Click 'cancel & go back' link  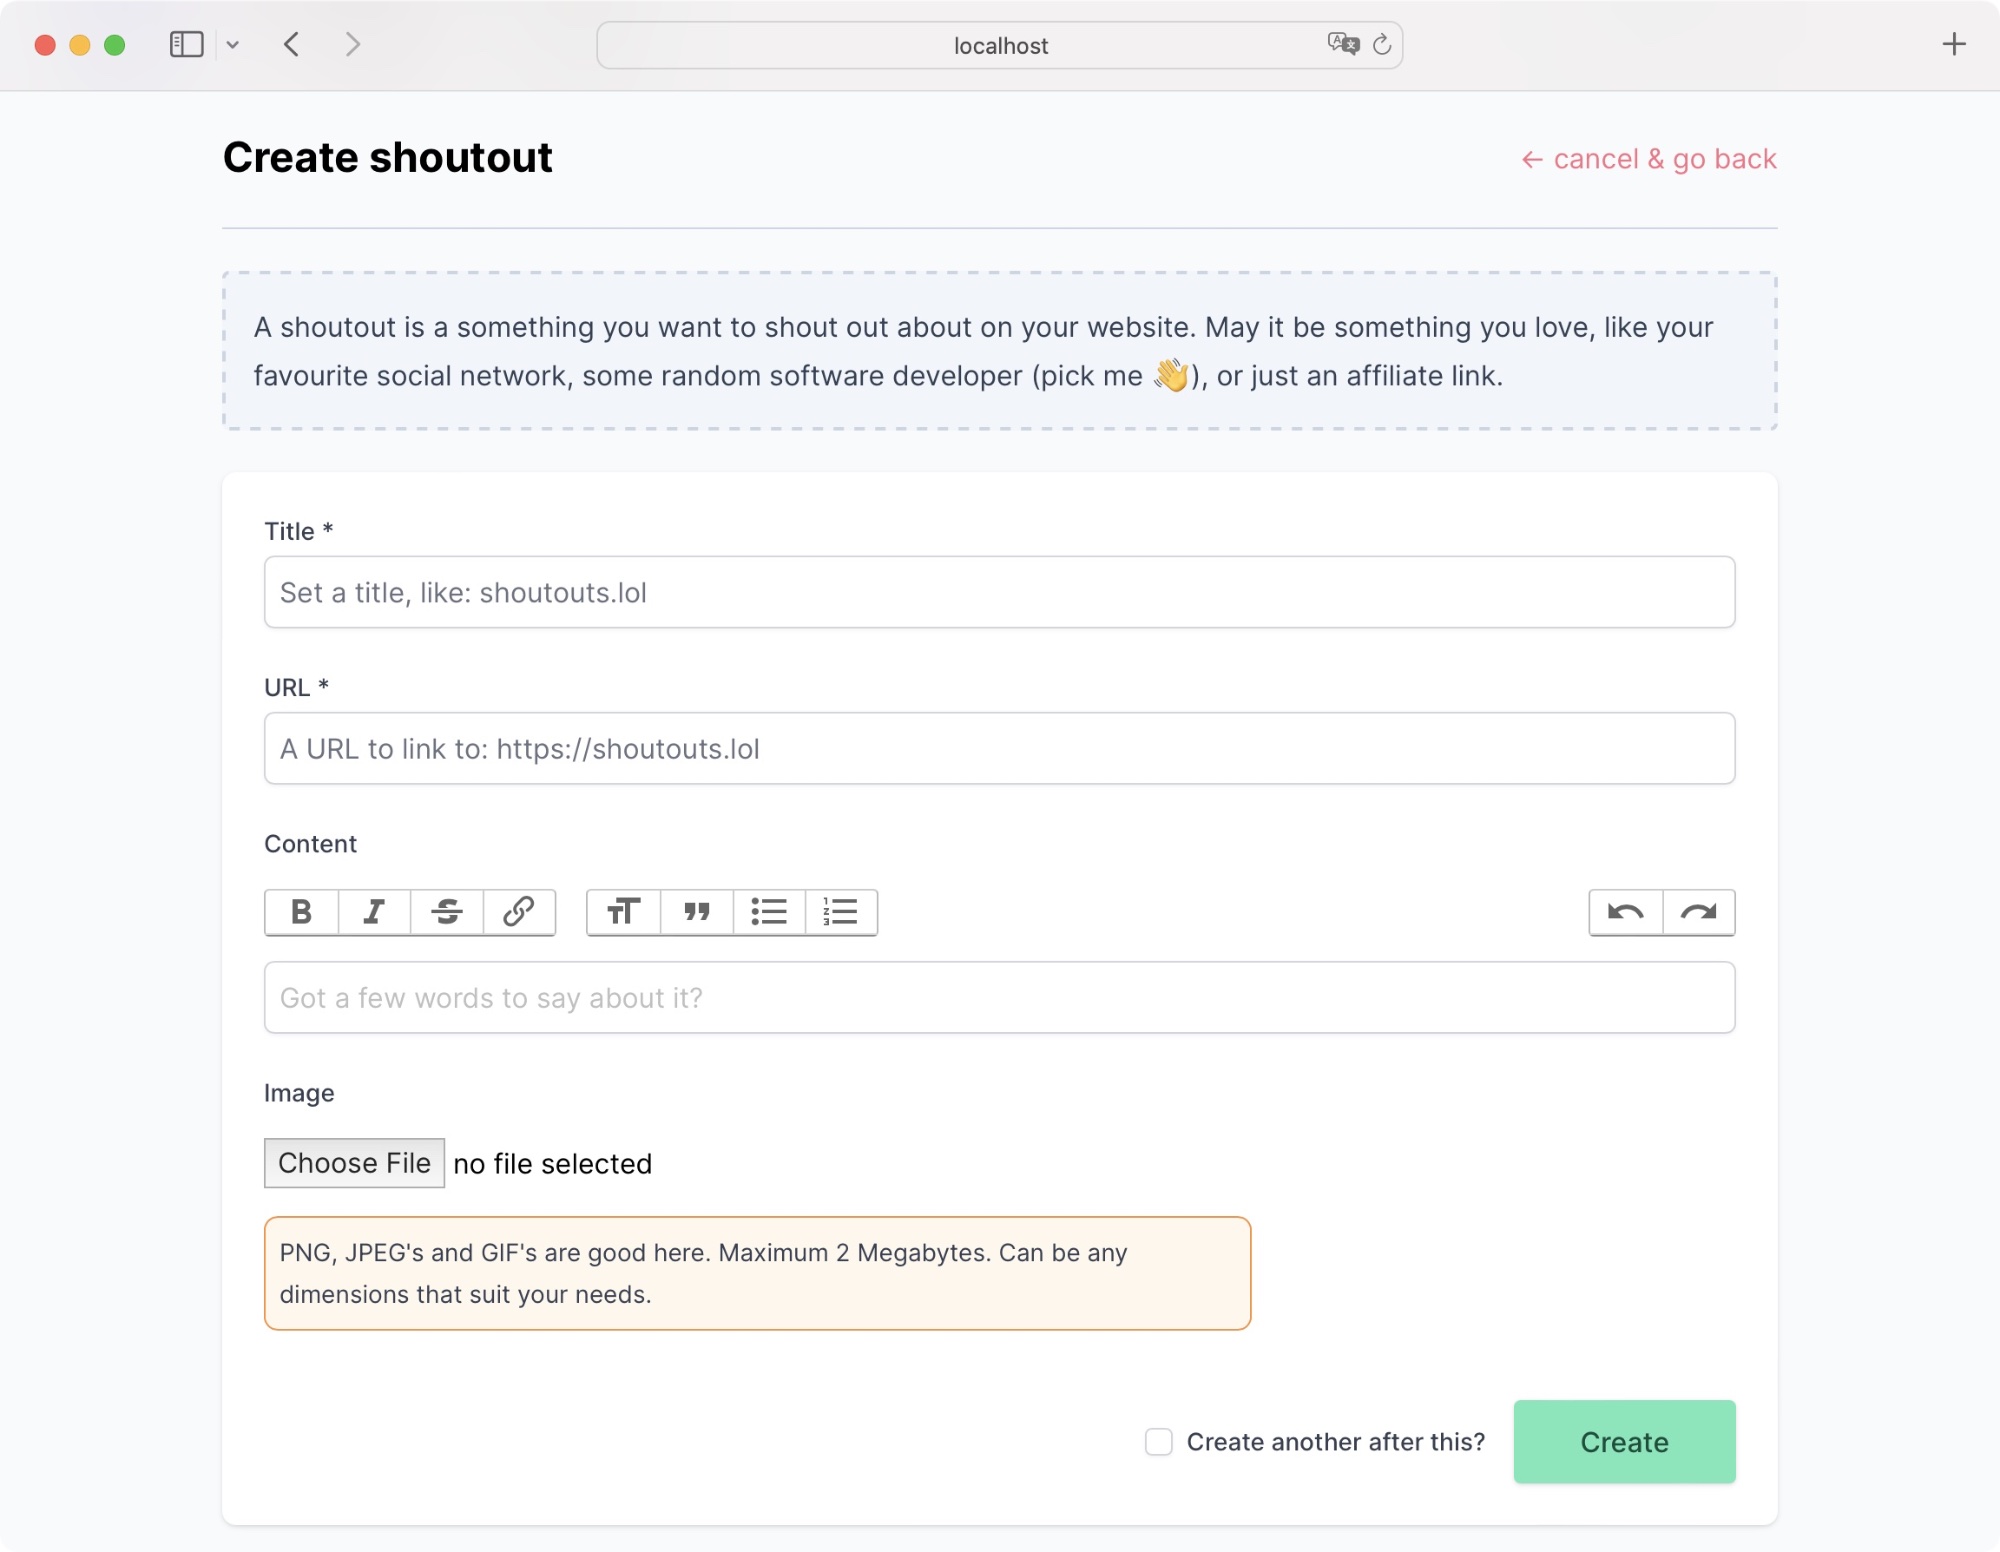(x=1649, y=159)
